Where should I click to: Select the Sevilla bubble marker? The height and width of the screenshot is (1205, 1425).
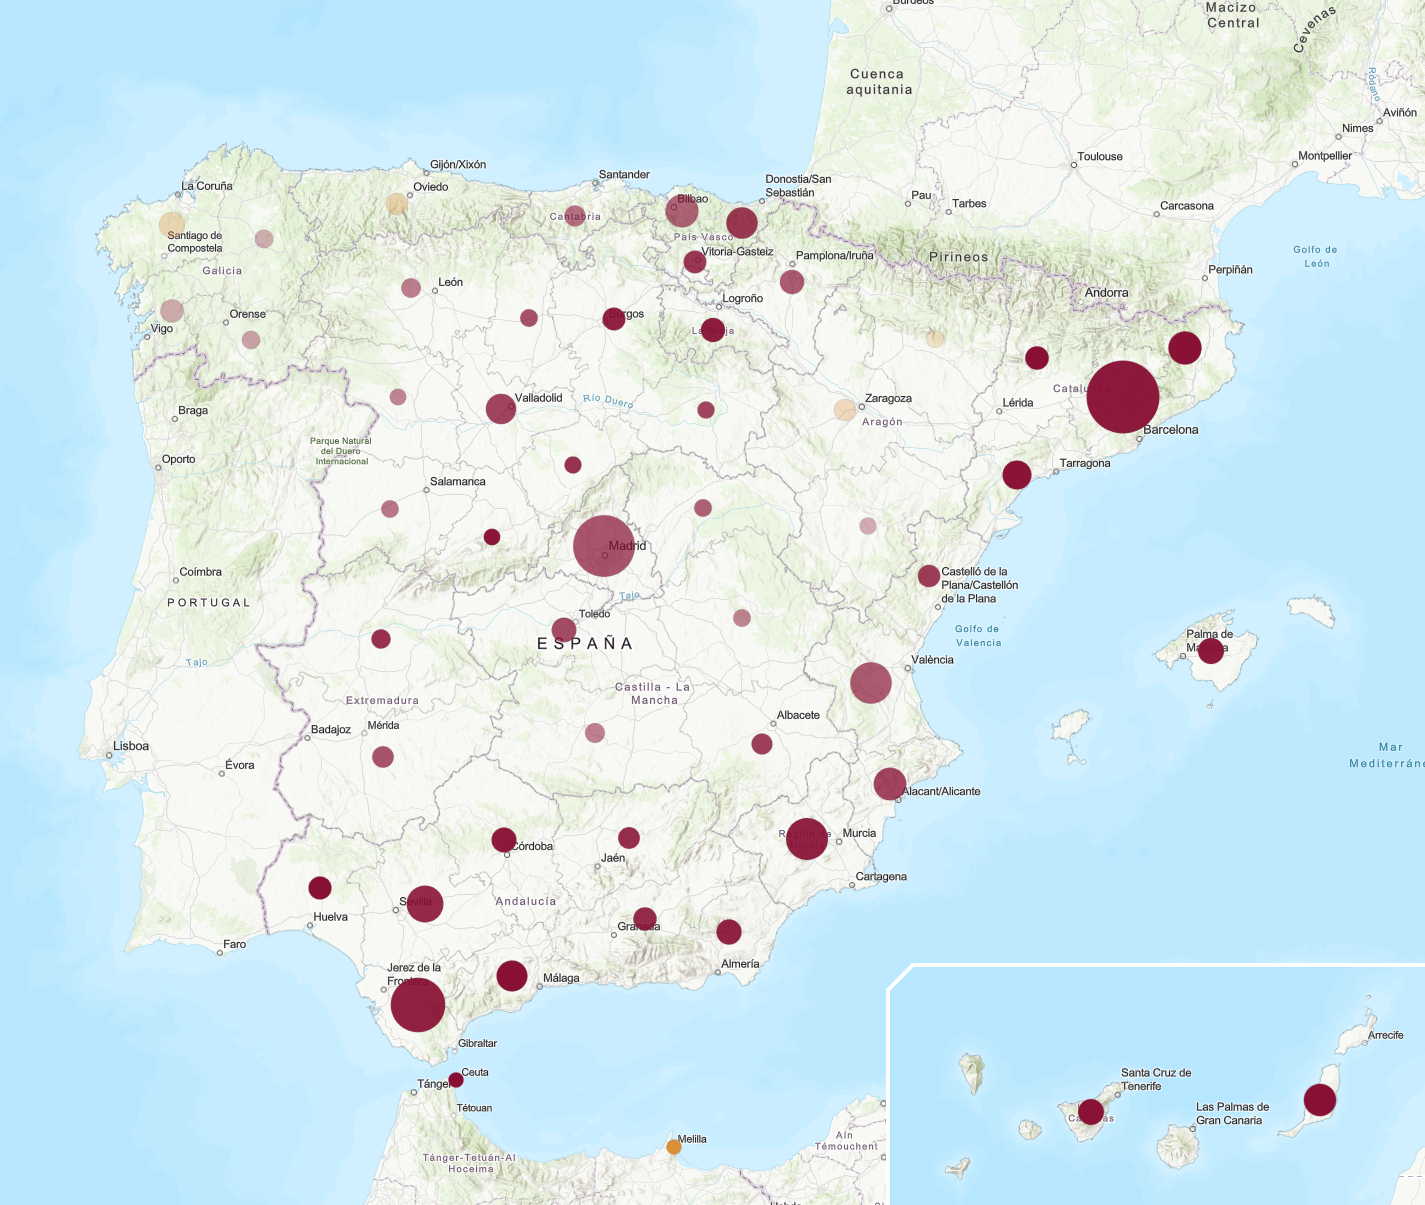425,904
